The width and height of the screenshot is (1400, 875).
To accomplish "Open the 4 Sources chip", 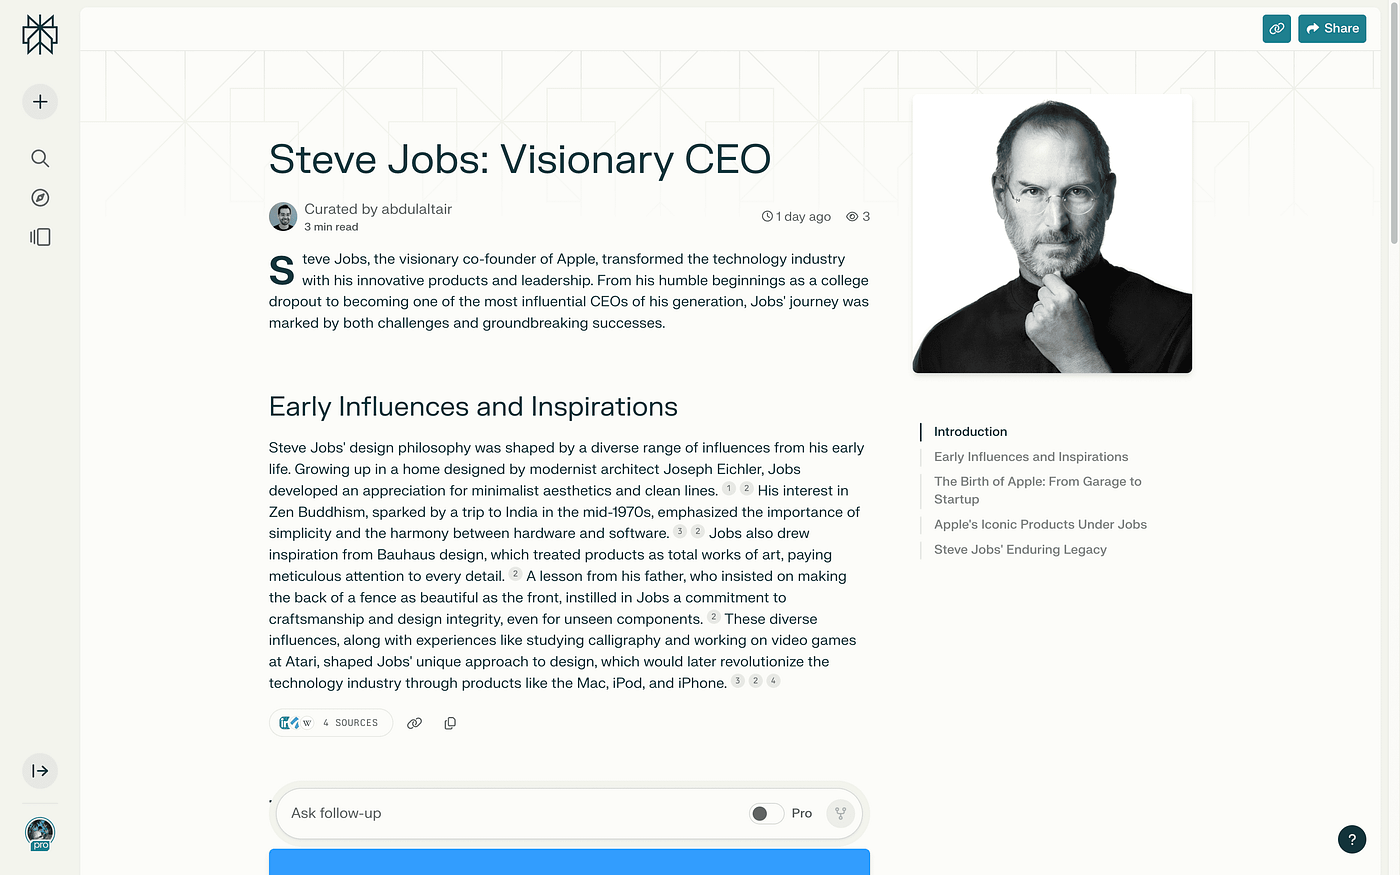I will [331, 723].
